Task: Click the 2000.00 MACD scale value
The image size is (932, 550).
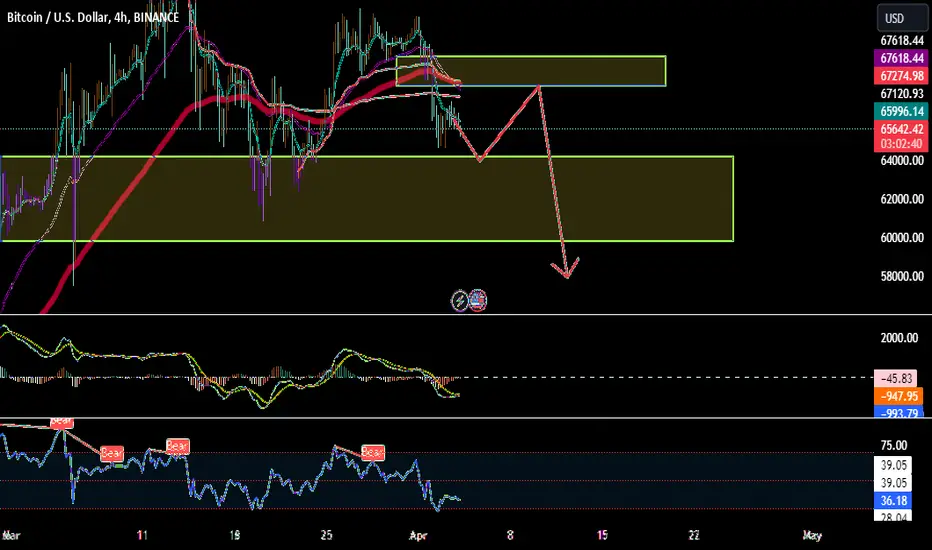Action: coord(899,338)
